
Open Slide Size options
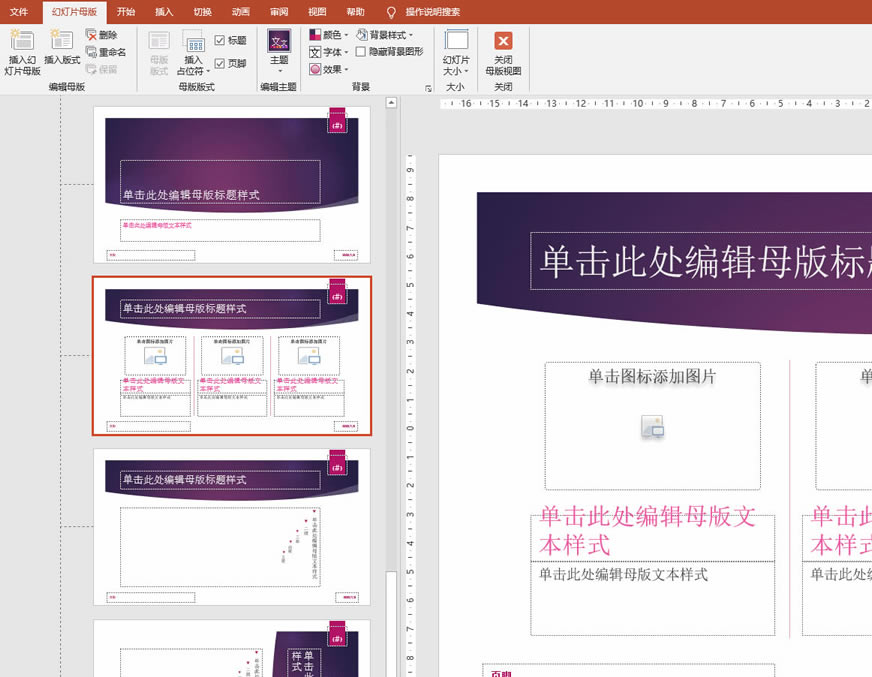456,52
